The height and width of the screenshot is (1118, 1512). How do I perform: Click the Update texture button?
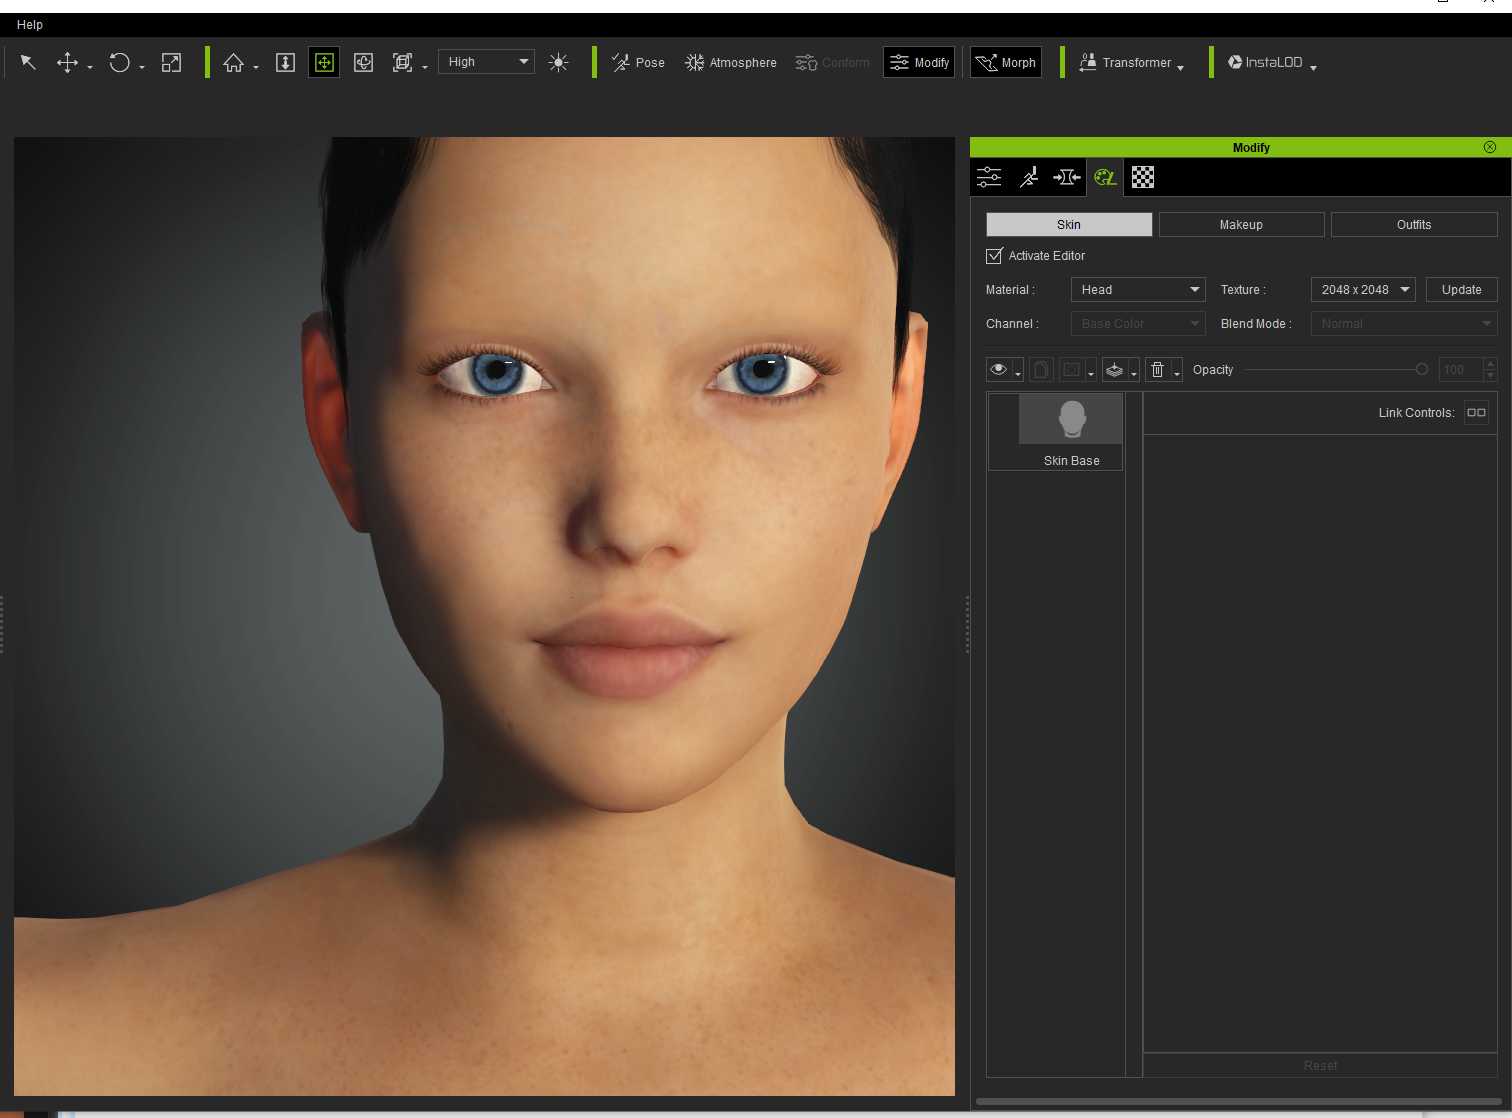[1462, 290]
